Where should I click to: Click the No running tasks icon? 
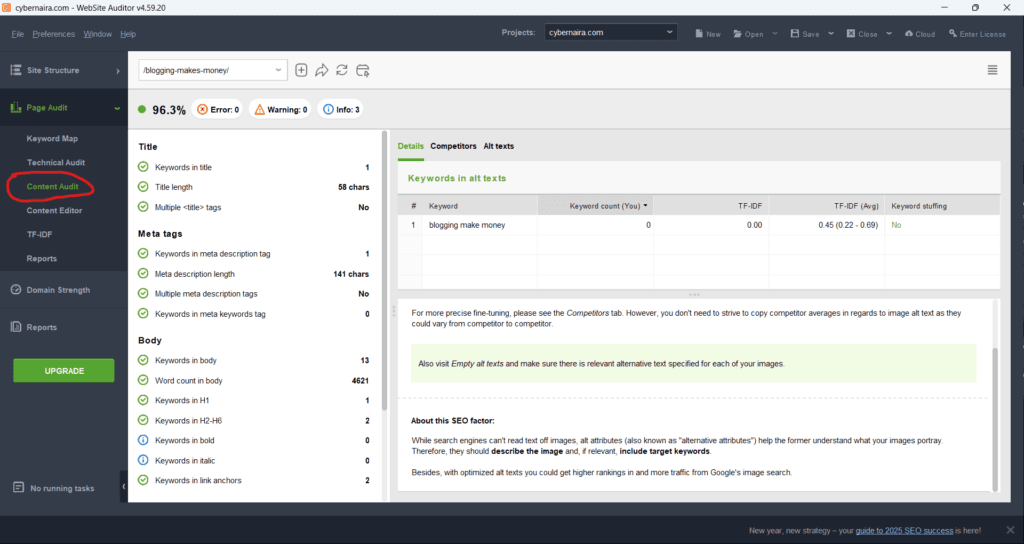pos(18,487)
